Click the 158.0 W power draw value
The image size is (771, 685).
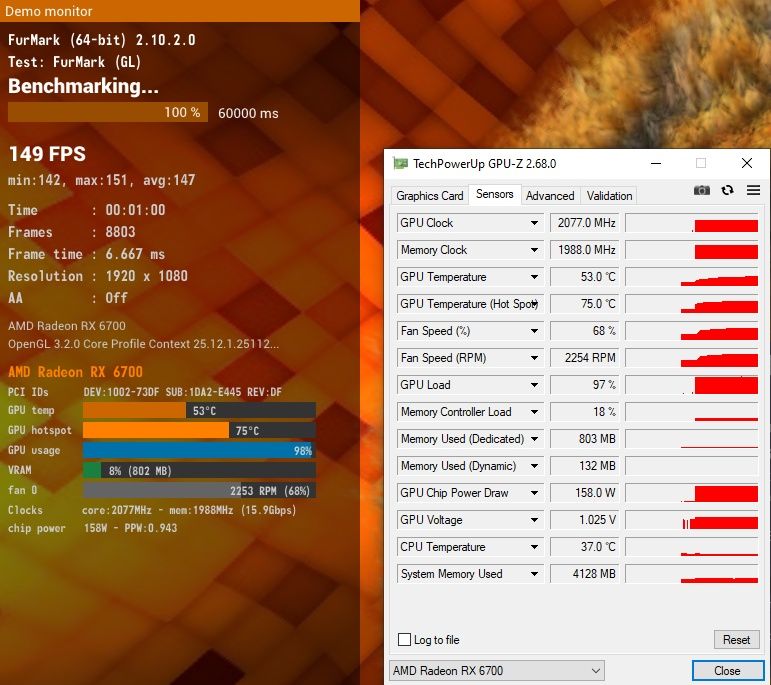pos(584,493)
